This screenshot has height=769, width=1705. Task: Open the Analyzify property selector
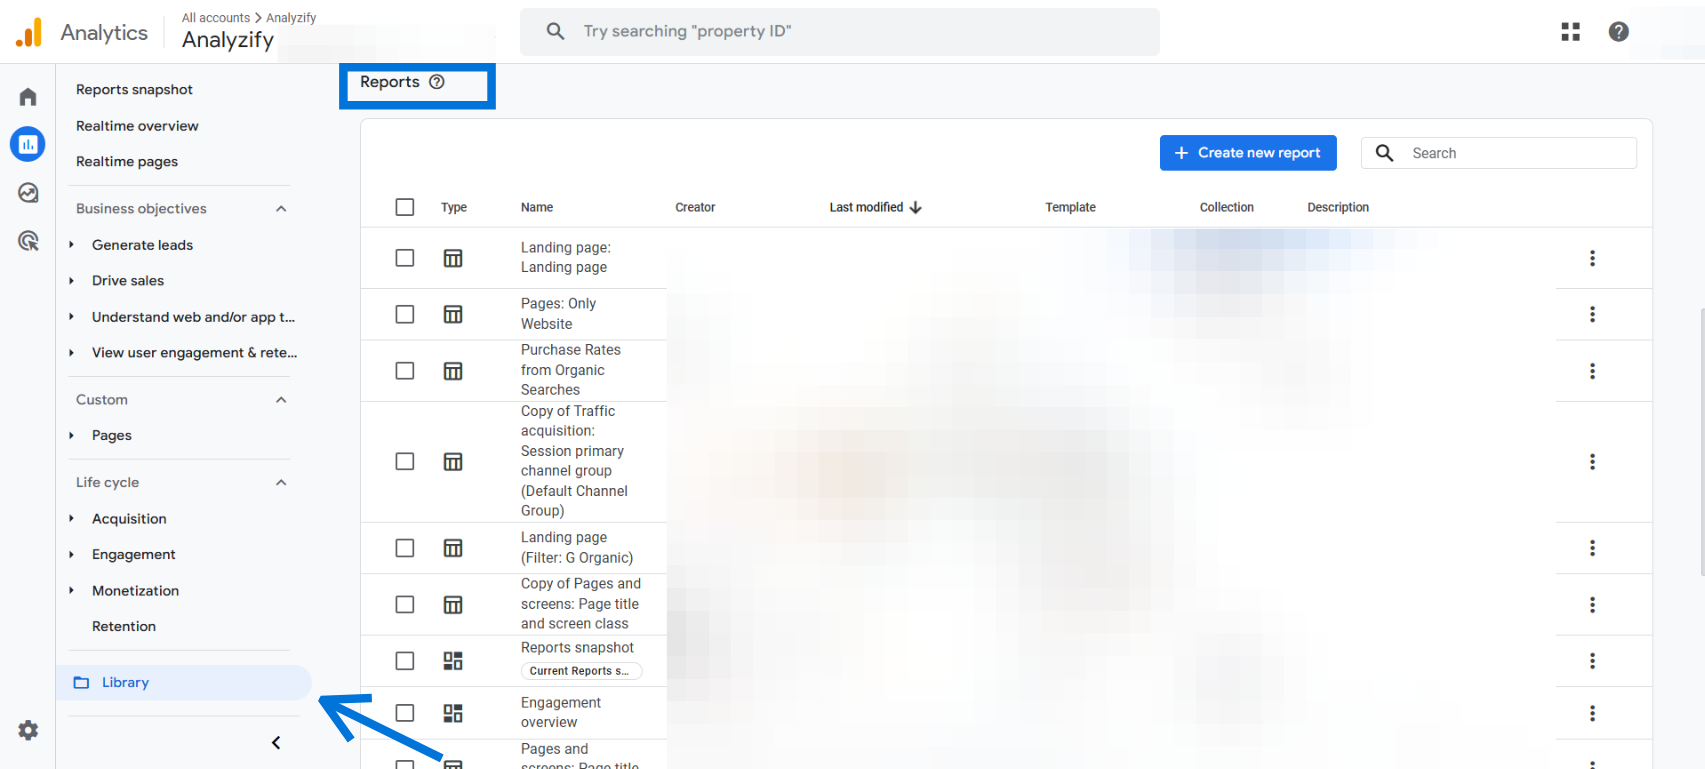tap(228, 40)
